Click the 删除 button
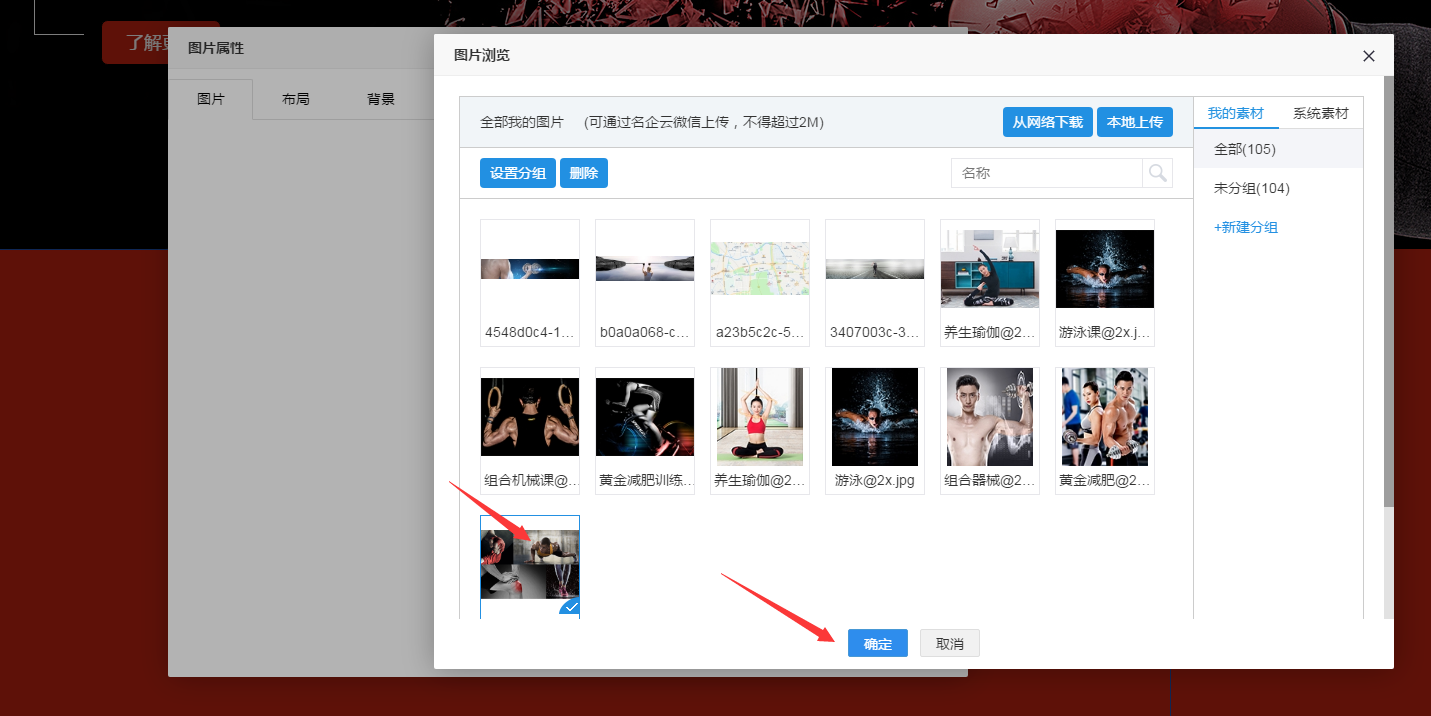 583,173
